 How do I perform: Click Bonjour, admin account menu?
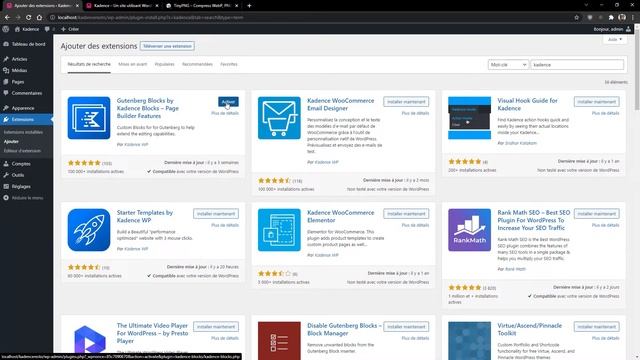[612, 29]
